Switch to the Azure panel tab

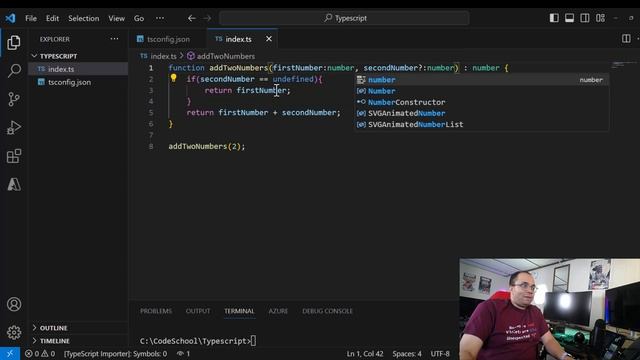pos(278,311)
